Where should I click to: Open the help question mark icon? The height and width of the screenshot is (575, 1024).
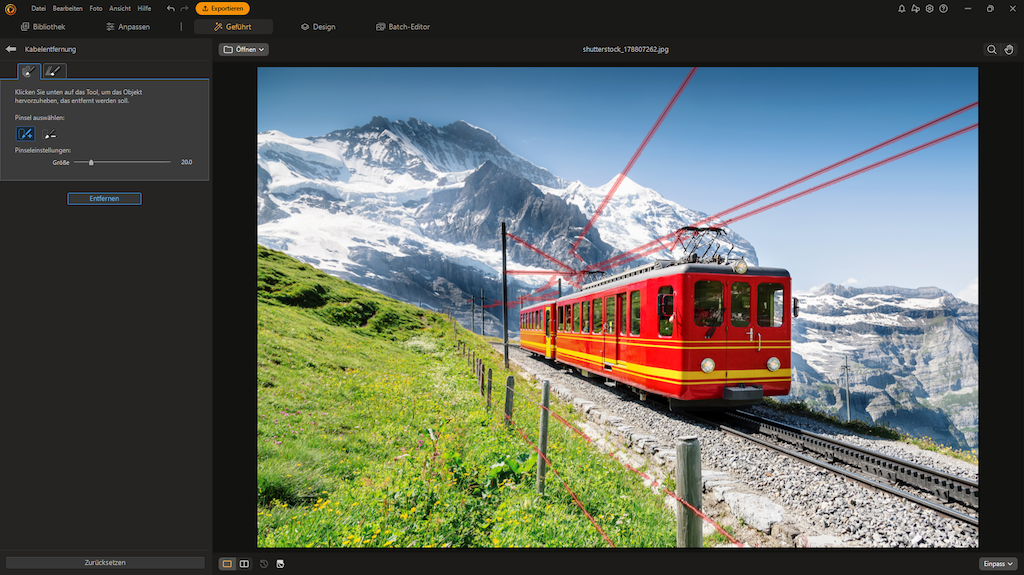(943, 8)
